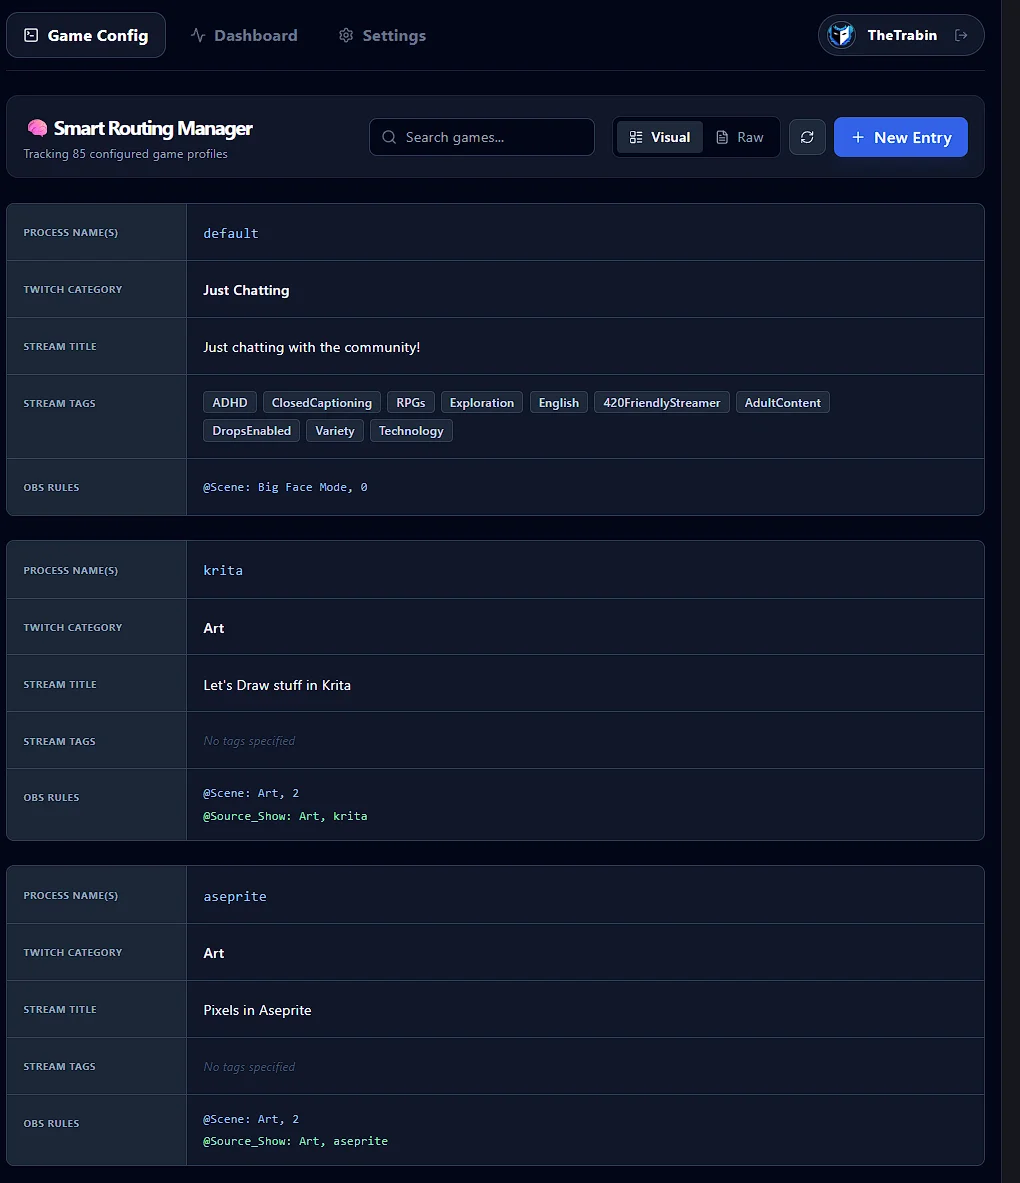Image resolution: width=1020 pixels, height=1183 pixels.
Task: Click Art category in krita profile
Action: 214,628
